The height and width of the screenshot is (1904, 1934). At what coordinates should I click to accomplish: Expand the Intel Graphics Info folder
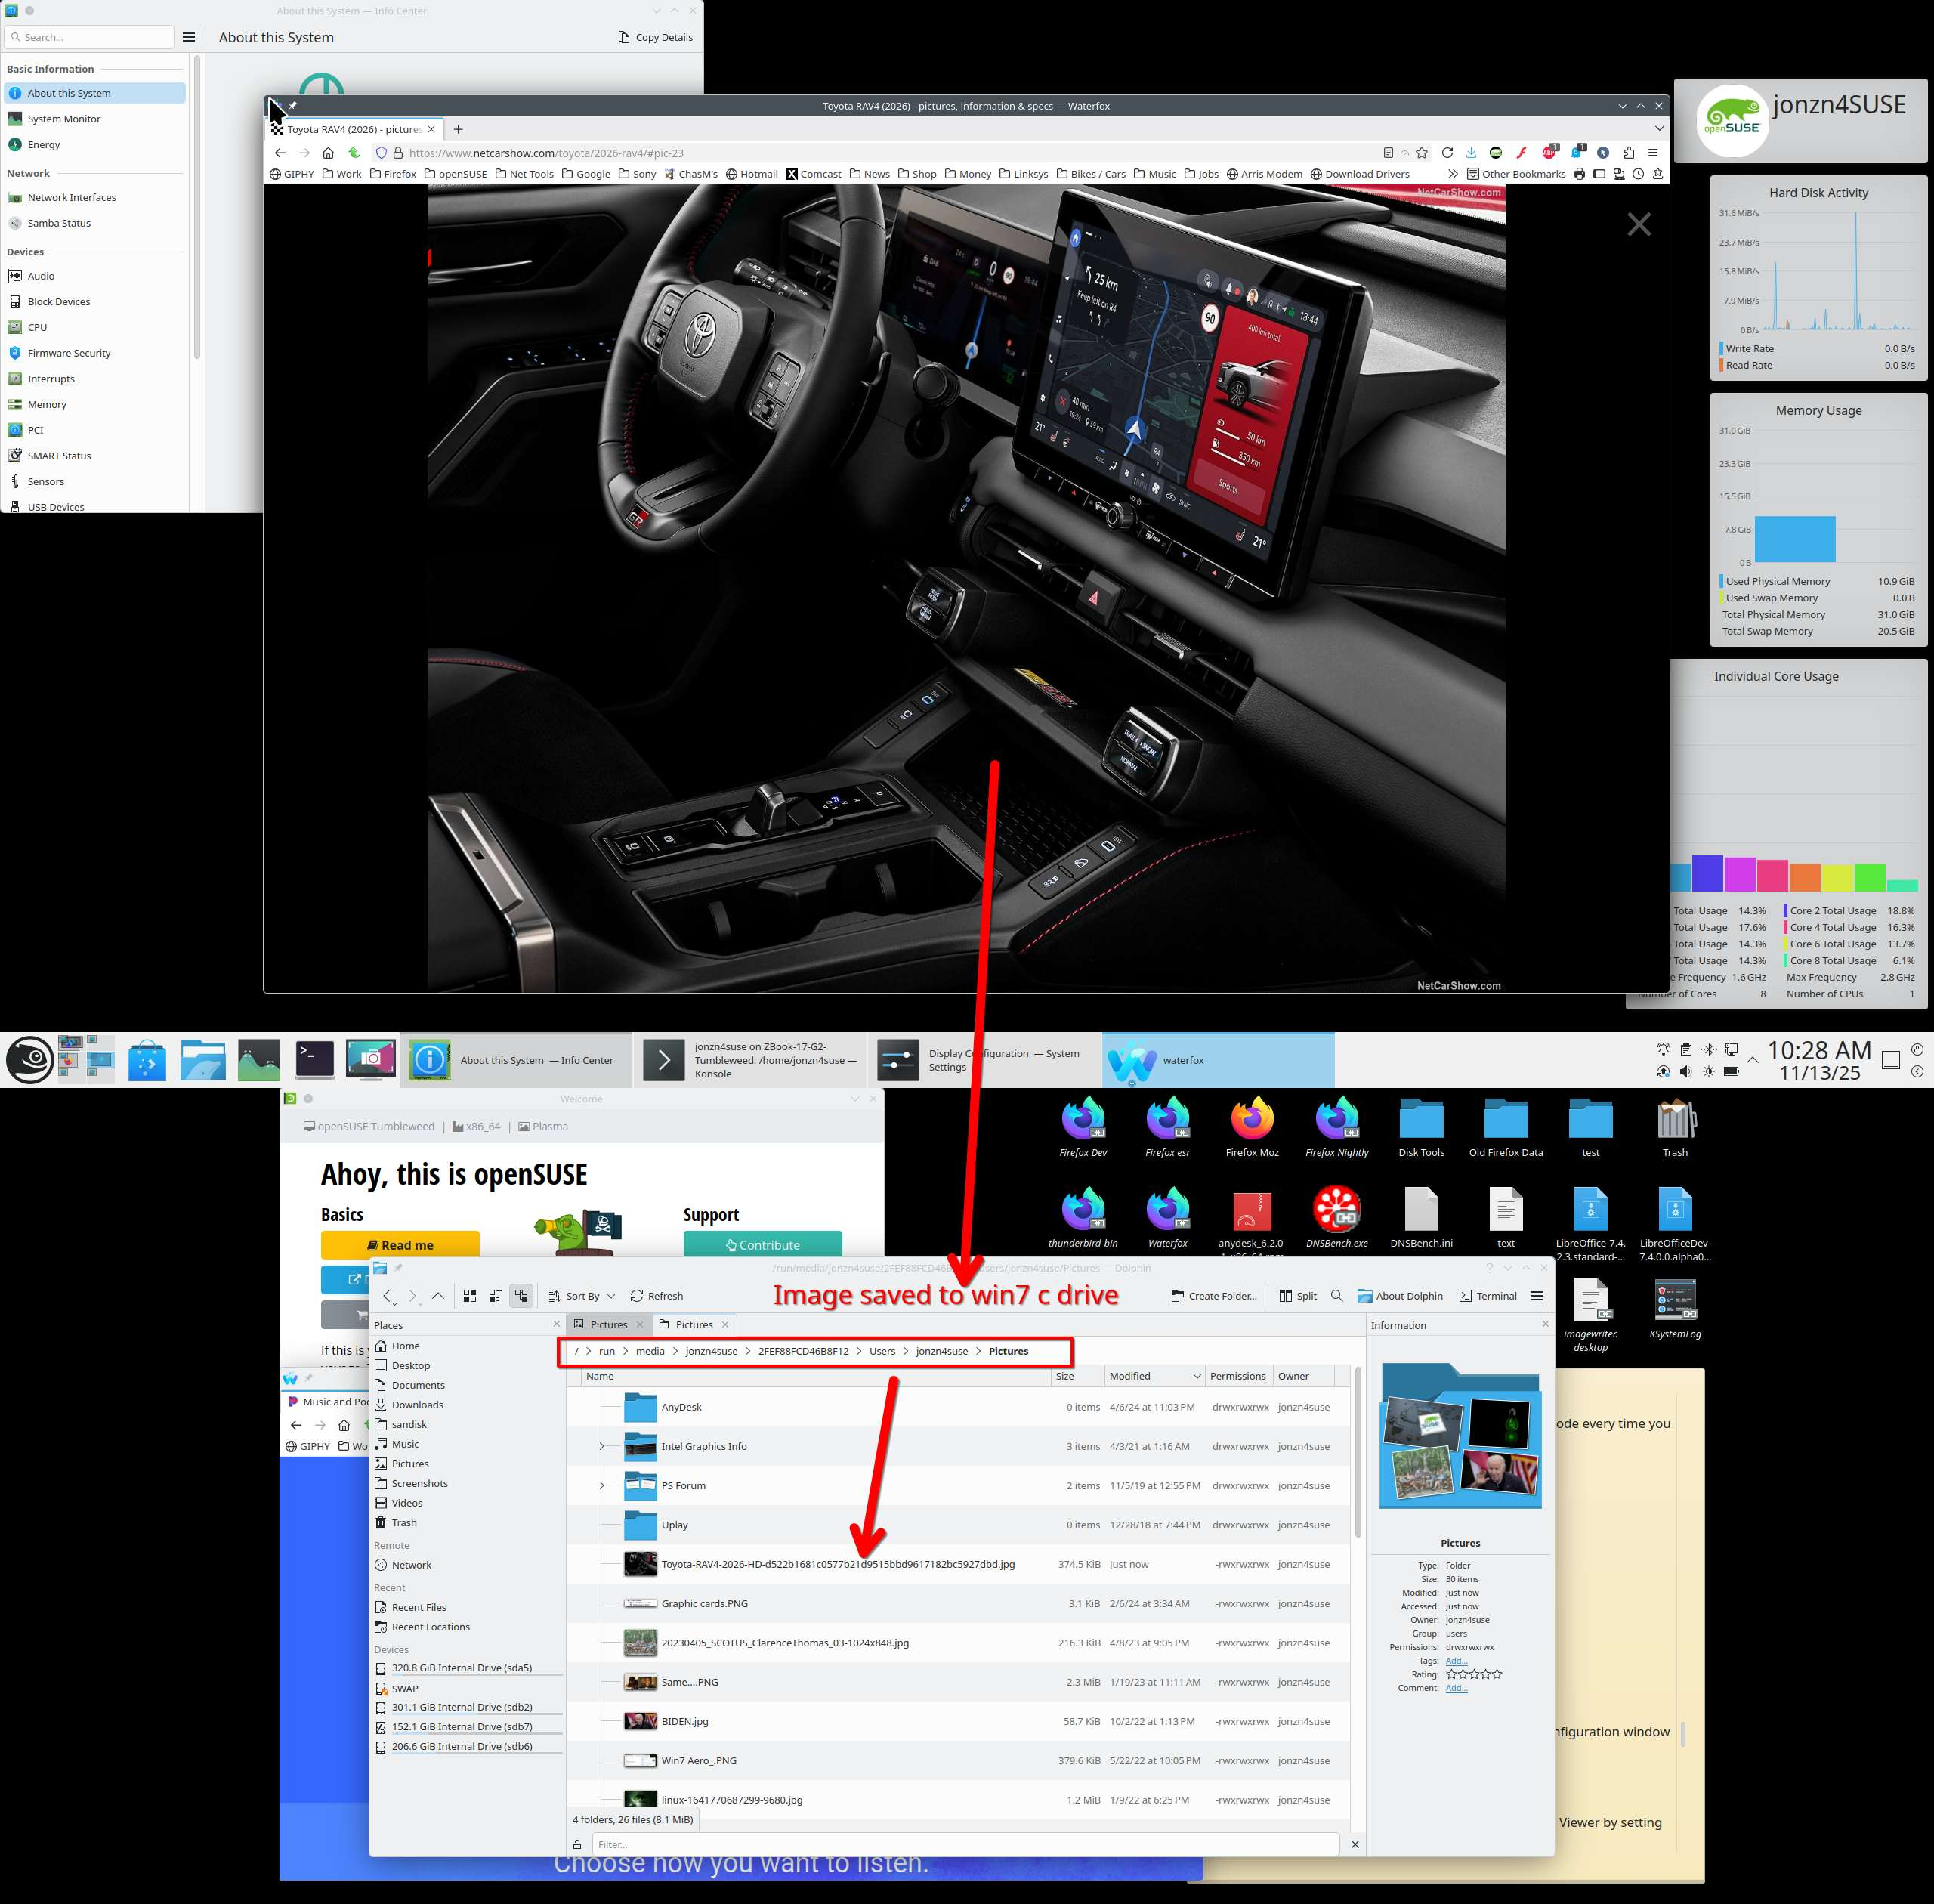[602, 1446]
